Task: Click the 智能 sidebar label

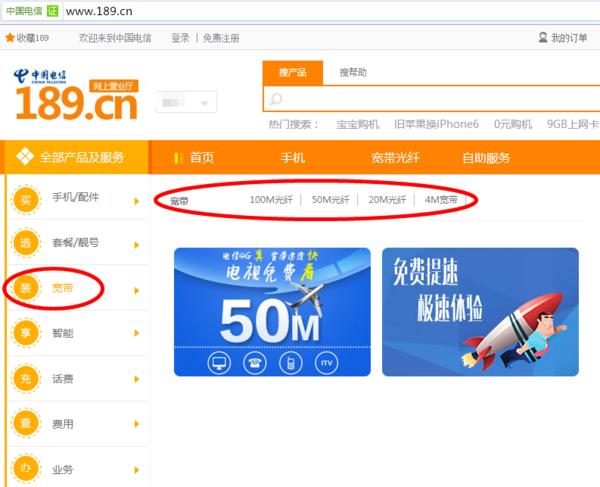Action: tap(62, 333)
